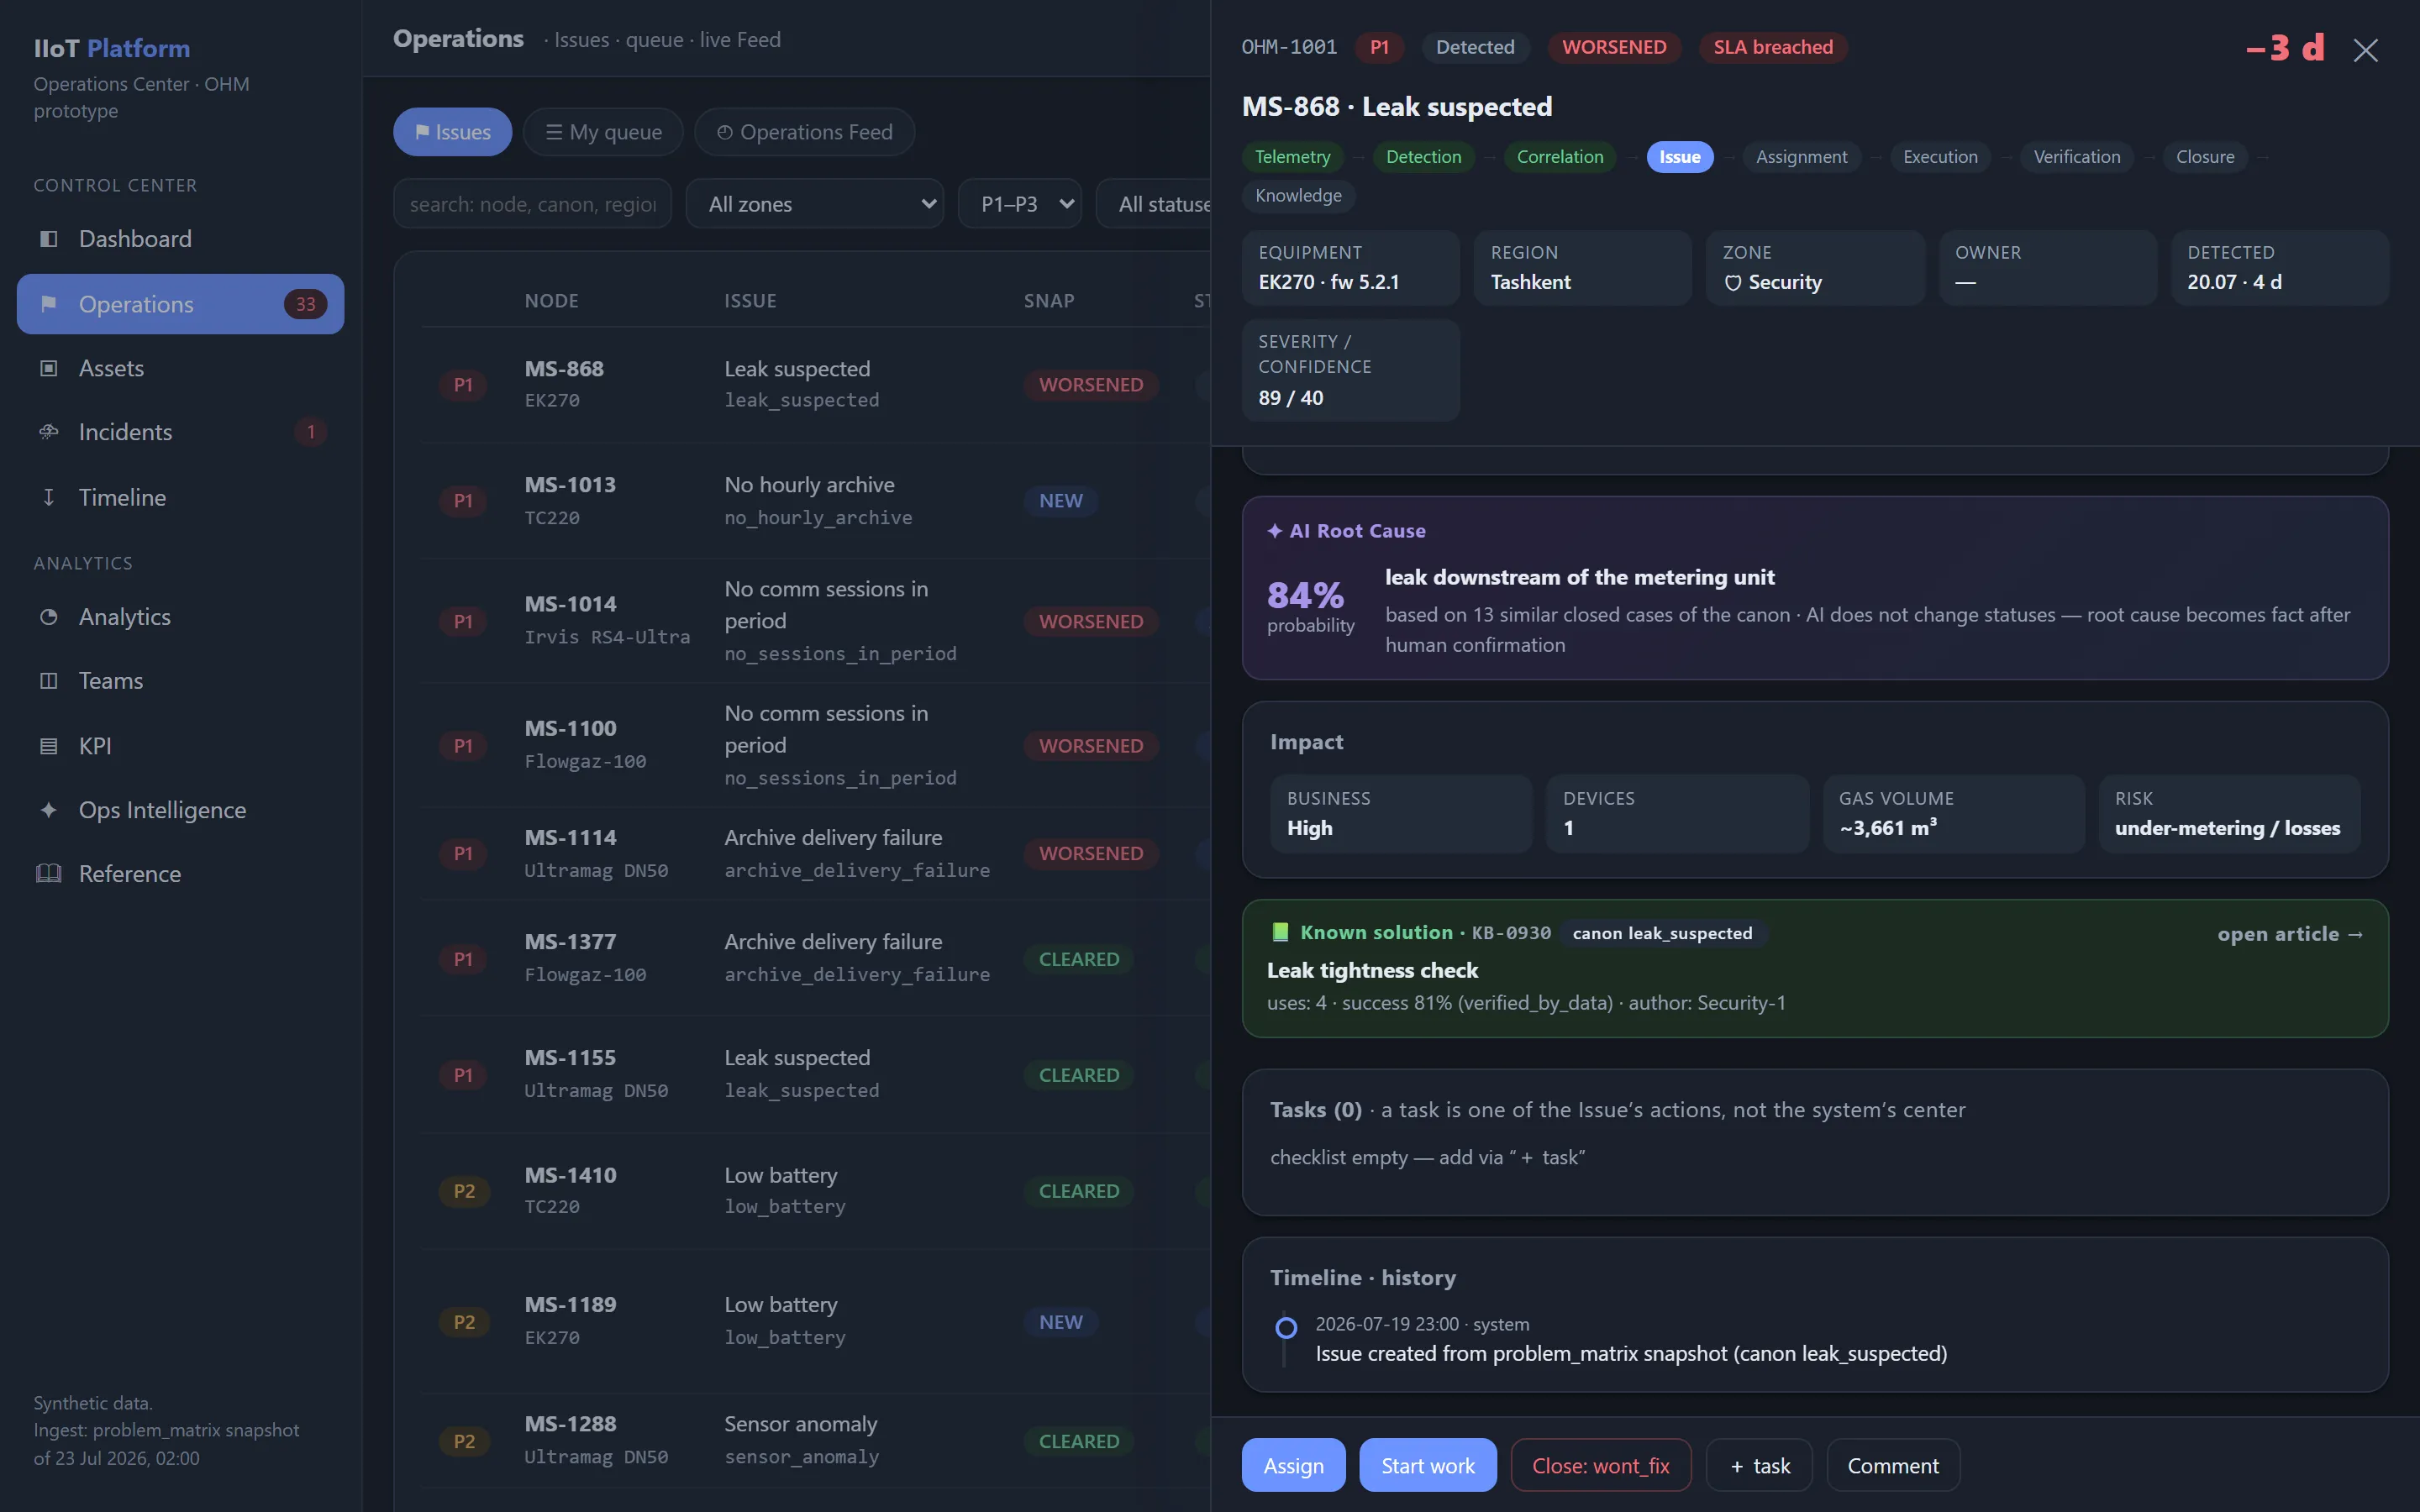This screenshot has height=1512, width=2420.
Task: Click the ISSUE column header
Action: [750, 301]
